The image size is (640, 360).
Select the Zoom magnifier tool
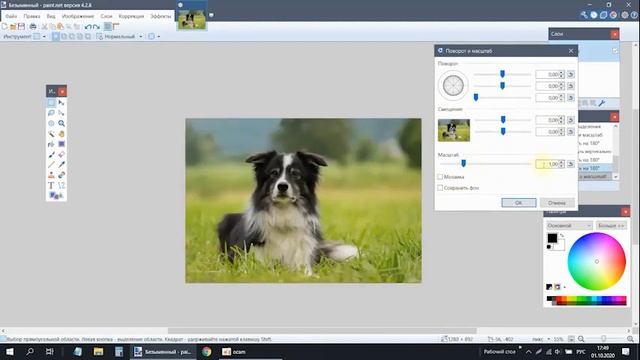[61, 123]
